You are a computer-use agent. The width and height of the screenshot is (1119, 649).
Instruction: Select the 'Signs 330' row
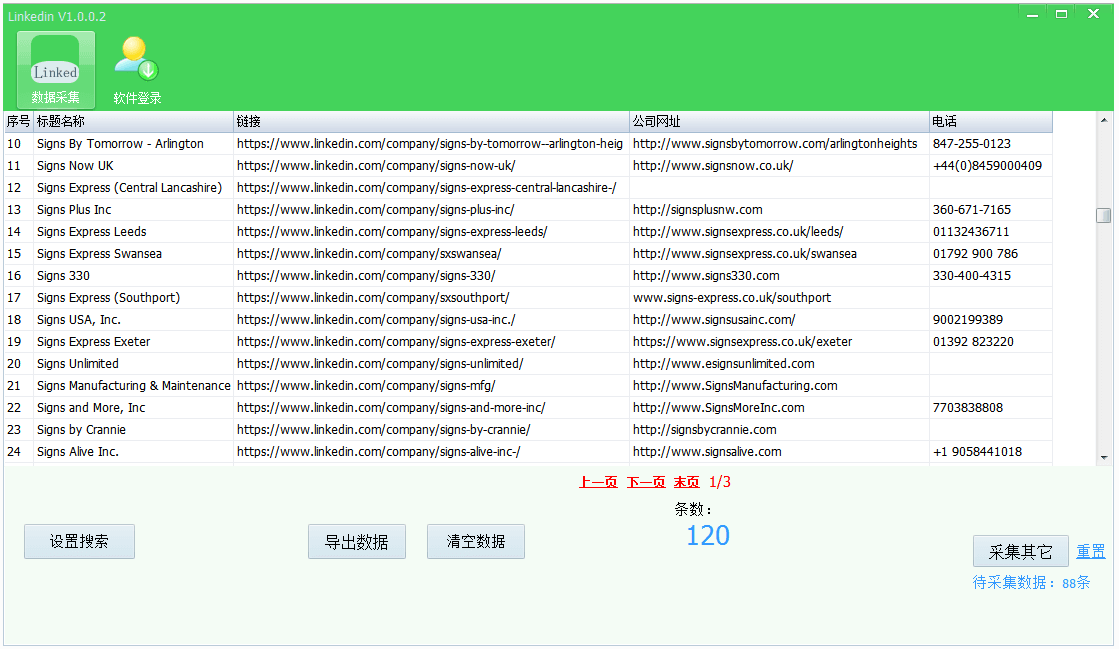tap(528, 276)
